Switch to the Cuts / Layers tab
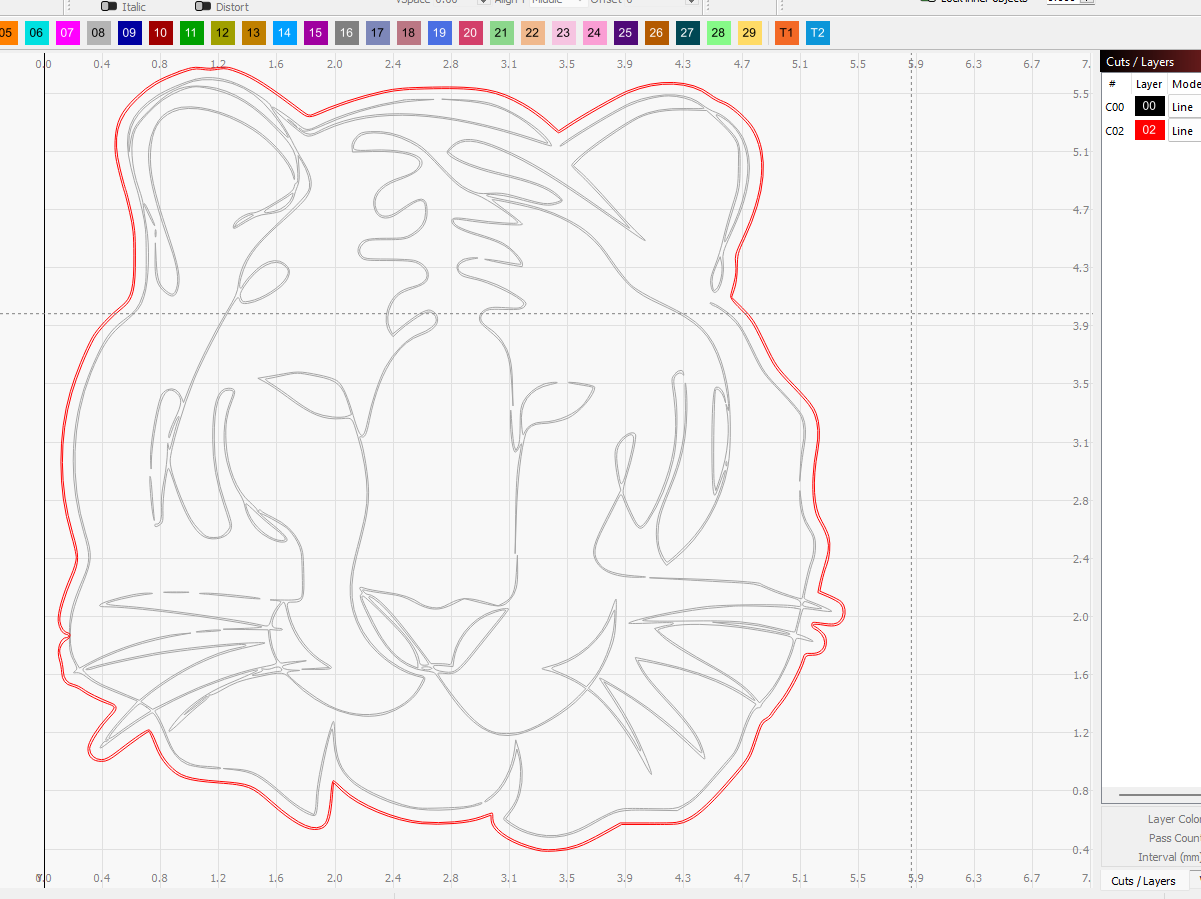The image size is (1201, 899). (1143, 881)
